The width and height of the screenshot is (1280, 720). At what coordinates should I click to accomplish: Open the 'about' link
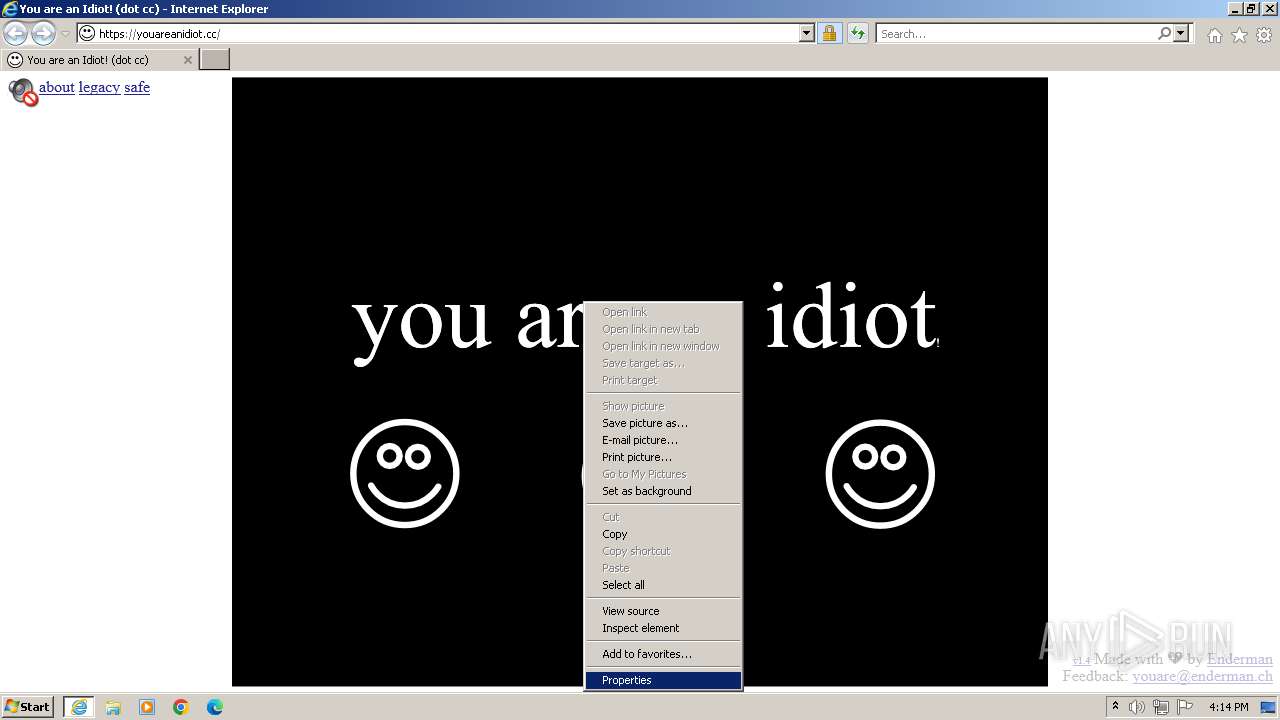[x=57, y=87]
